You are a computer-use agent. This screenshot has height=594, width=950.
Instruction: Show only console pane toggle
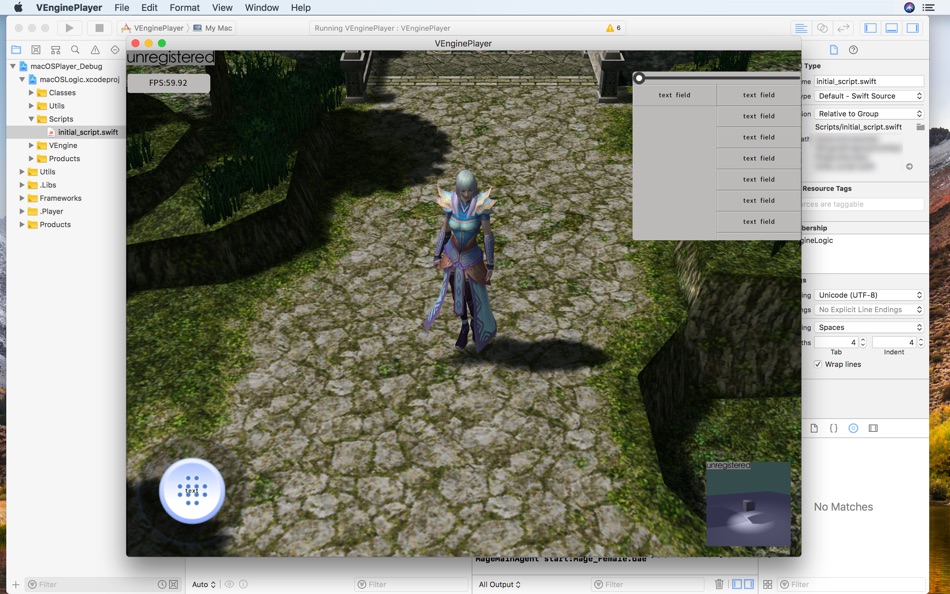point(749,584)
